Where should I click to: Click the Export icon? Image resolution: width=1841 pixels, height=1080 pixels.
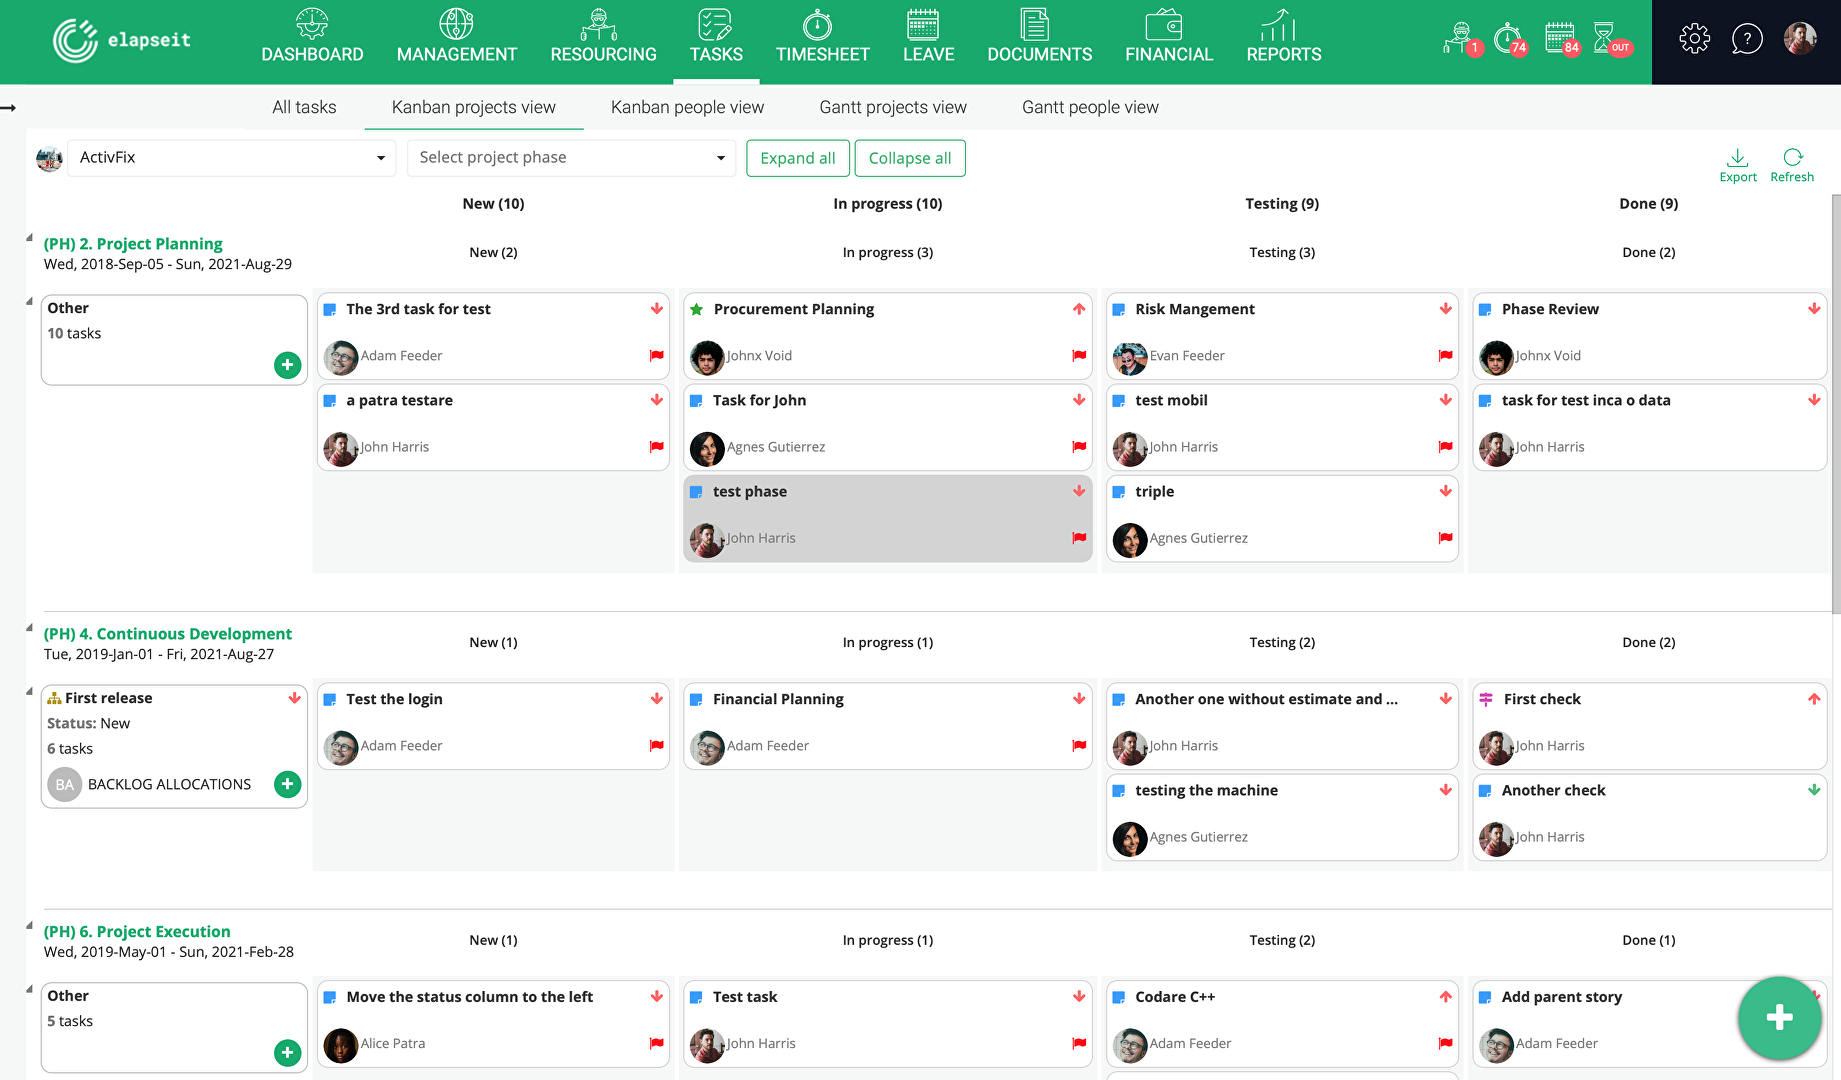1737,166
